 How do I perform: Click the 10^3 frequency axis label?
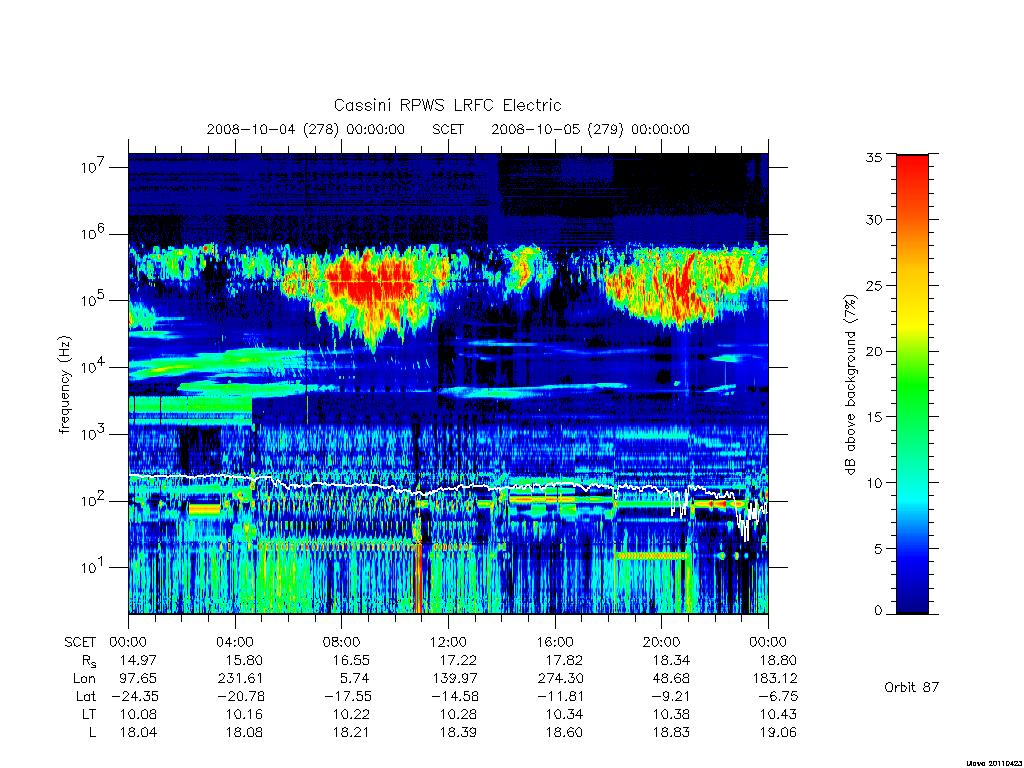pos(91,434)
